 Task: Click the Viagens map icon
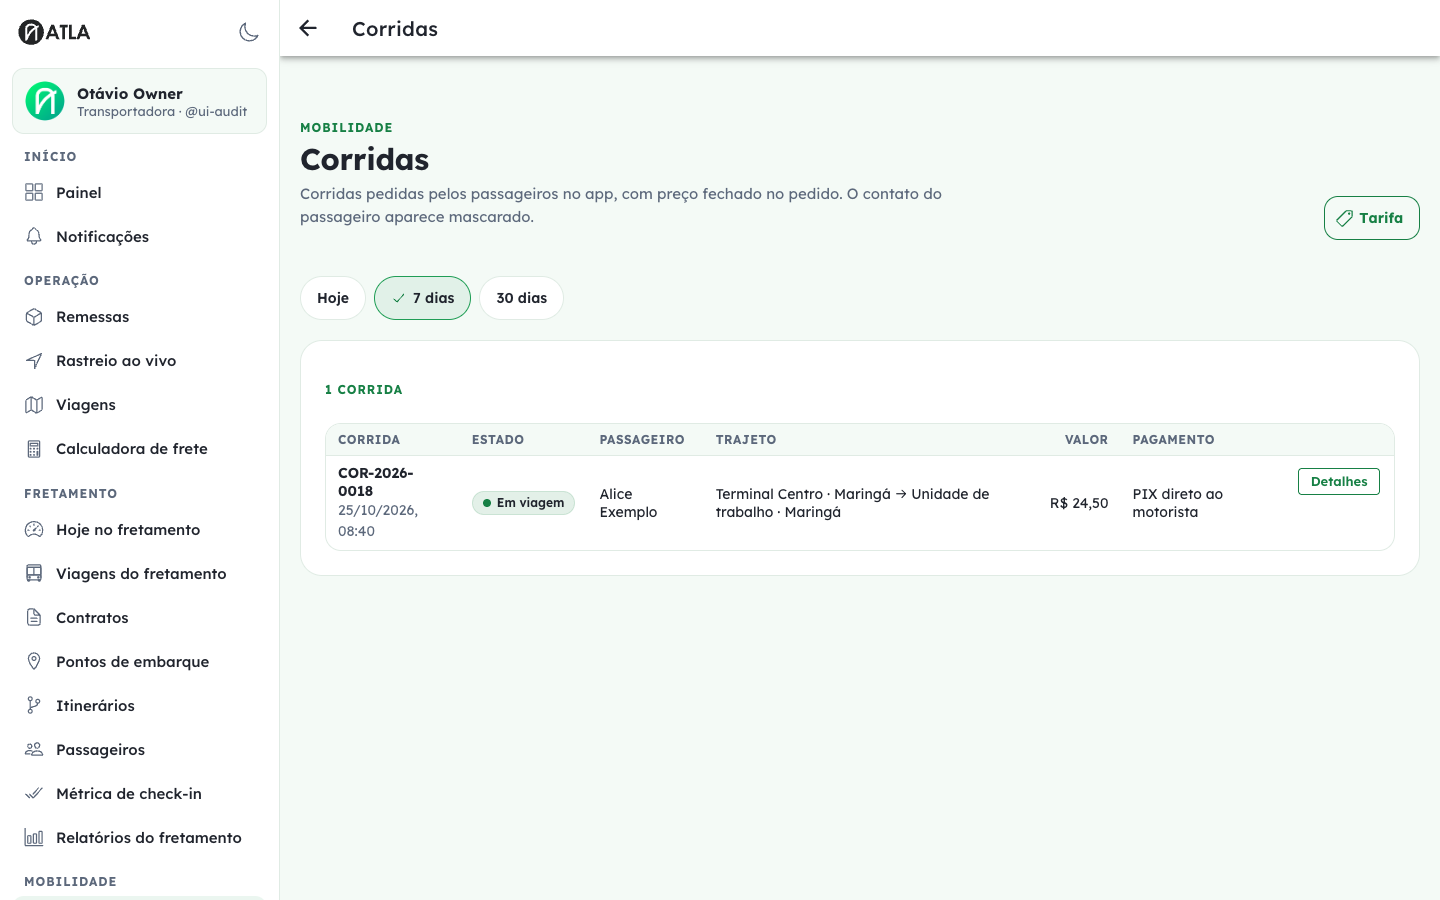34,404
